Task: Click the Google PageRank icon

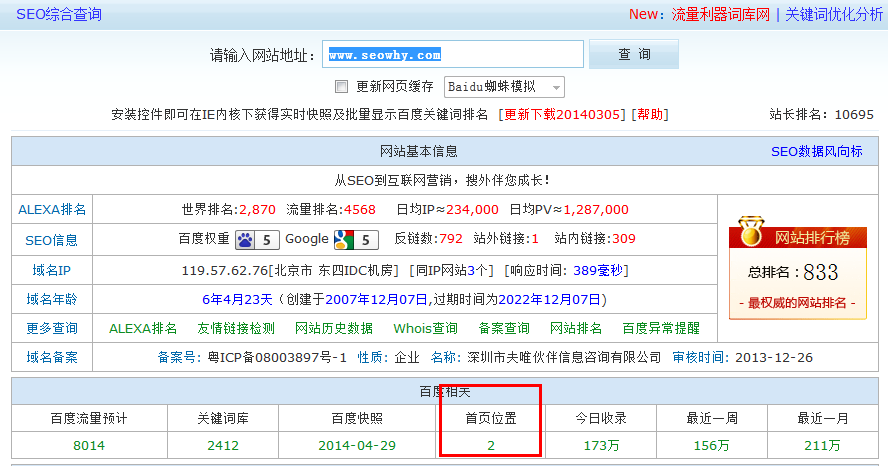Action: [345, 239]
